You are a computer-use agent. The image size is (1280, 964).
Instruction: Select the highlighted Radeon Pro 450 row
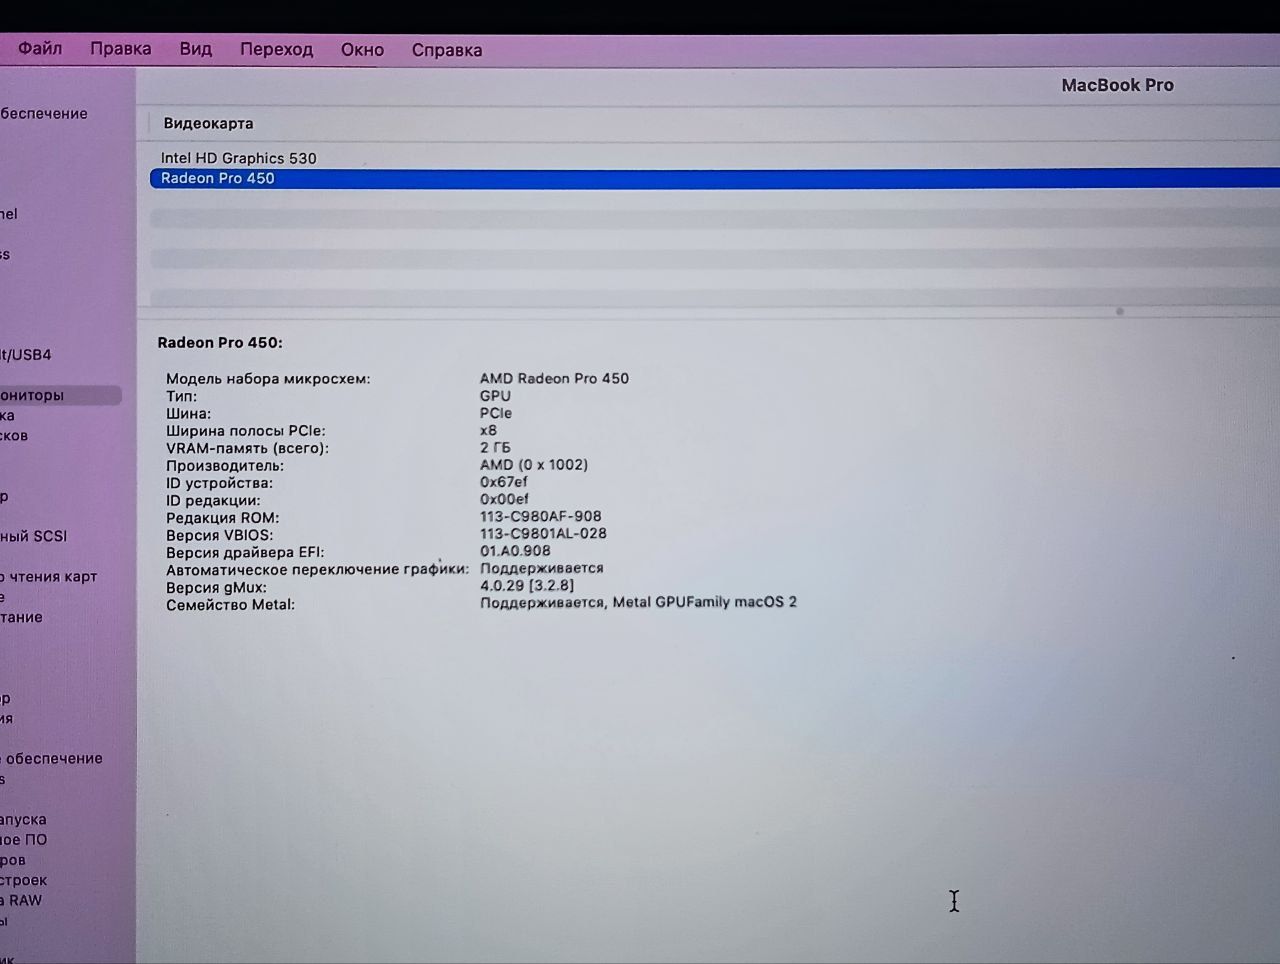tap(714, 178)
